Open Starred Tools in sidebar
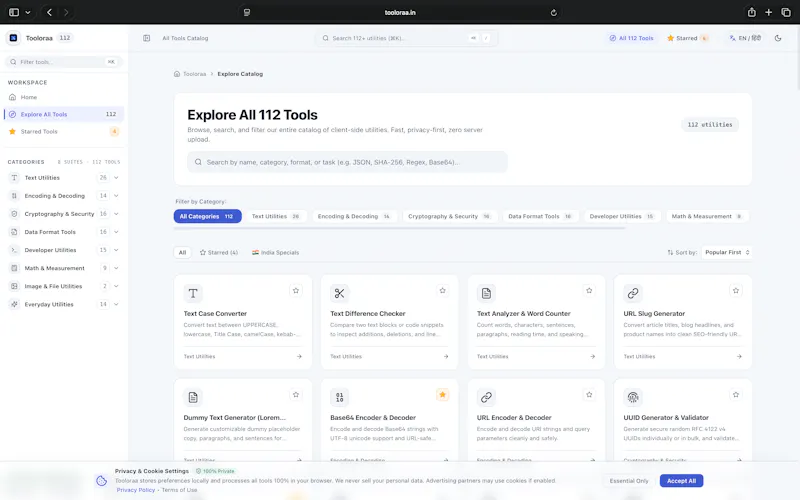Screen dimensions: 800x500 [x=64, y=132]
